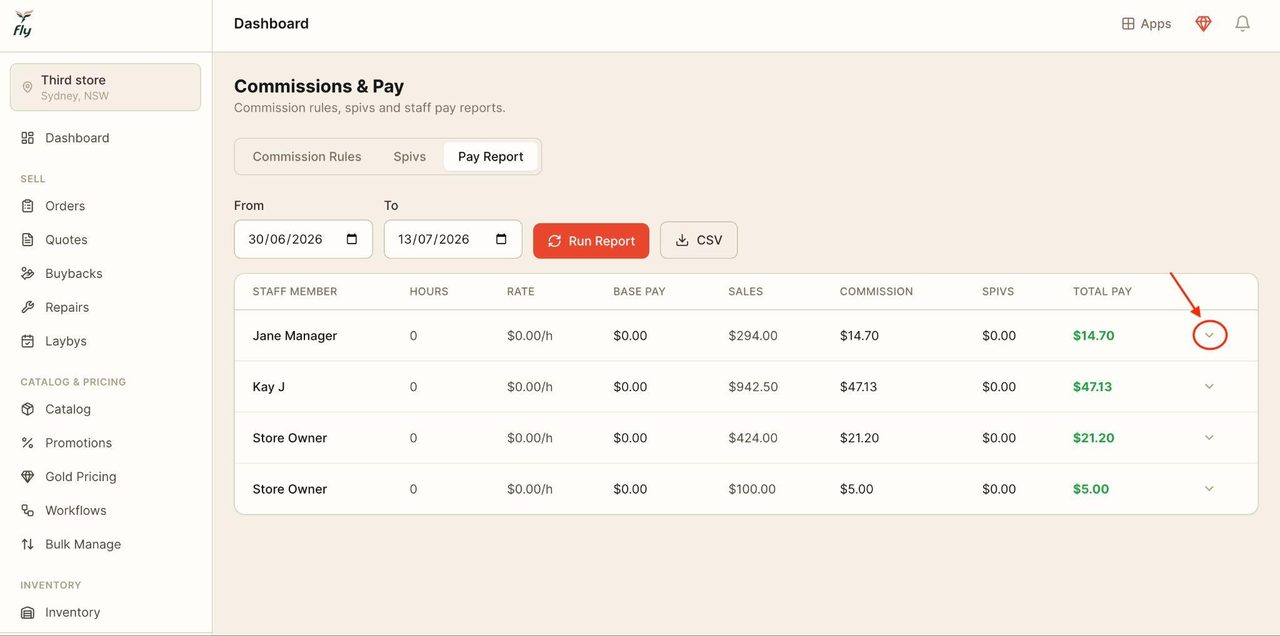Select the Pay Report tab
Image resolution: width=1280 pixels, height=636 pixels.
tap(491, 157)
